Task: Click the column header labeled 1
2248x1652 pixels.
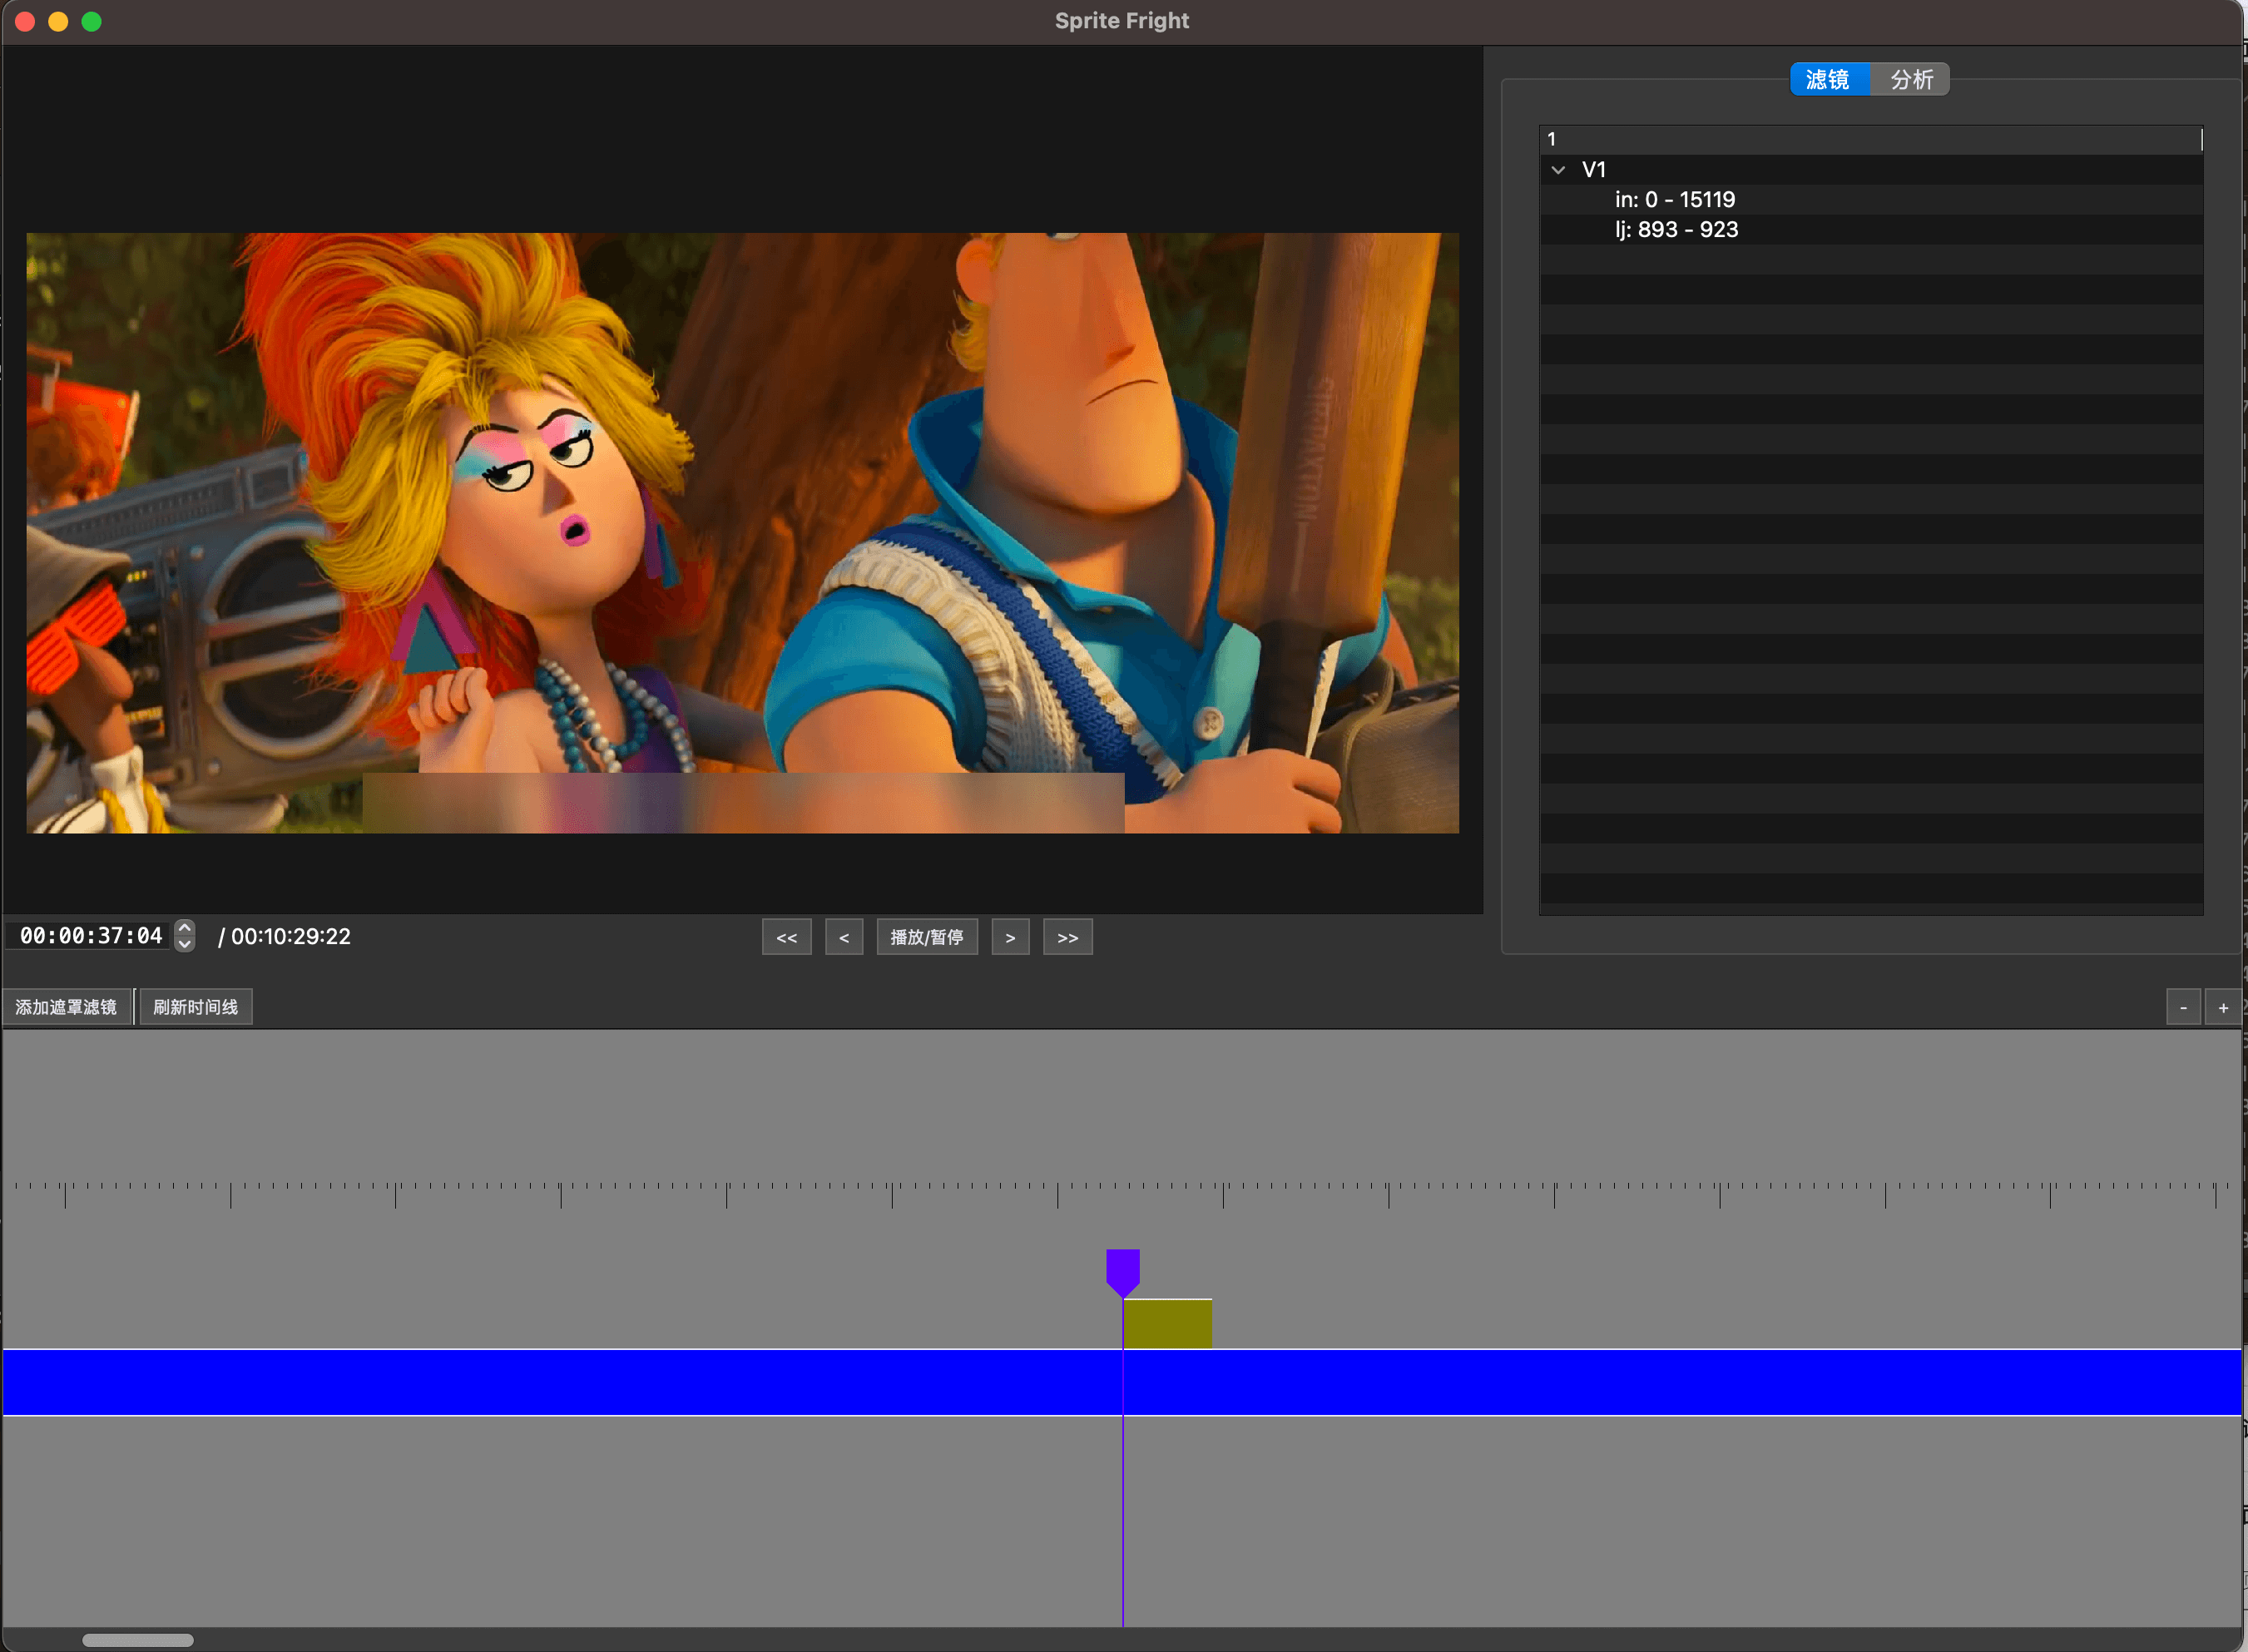Action: coord(1870,139)
